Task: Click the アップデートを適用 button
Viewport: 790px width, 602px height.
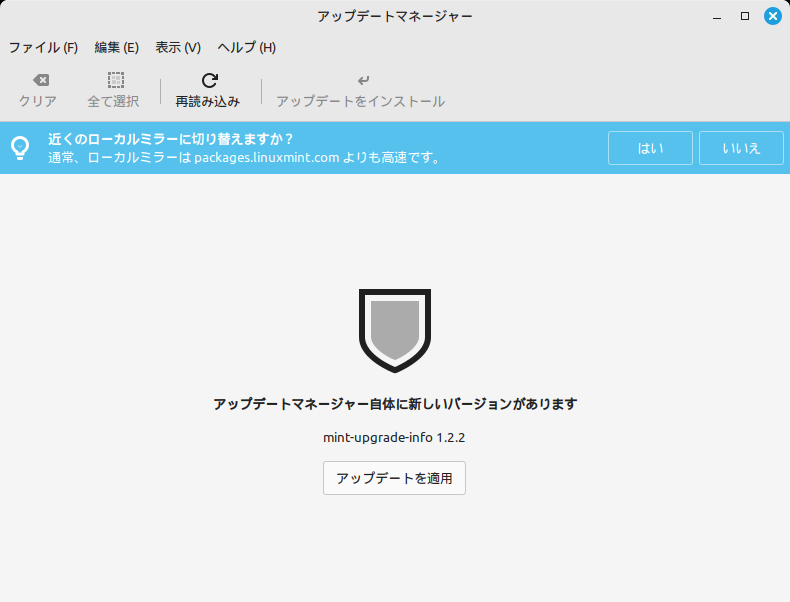Action: 394,478
